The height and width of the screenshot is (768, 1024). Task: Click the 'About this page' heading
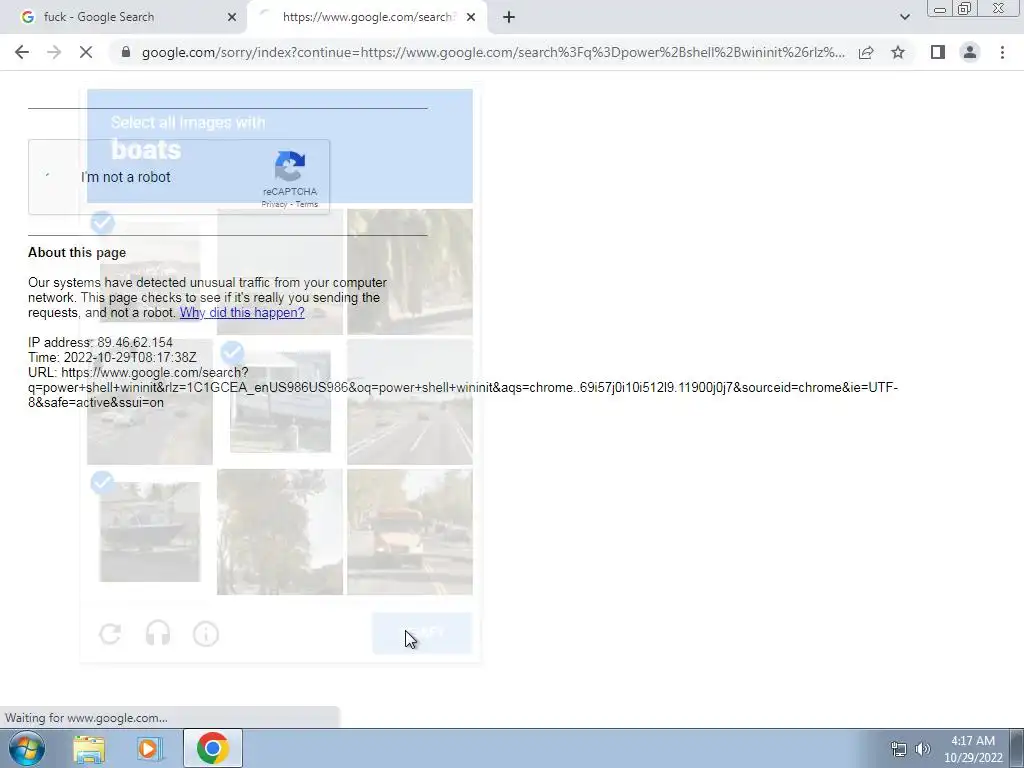(x=77, y=253)
